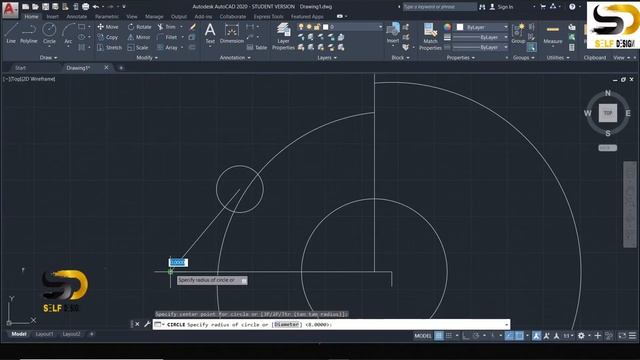Open the AutoCAD application menu
The image size is (640, 360).
click(x=10, y=9)
